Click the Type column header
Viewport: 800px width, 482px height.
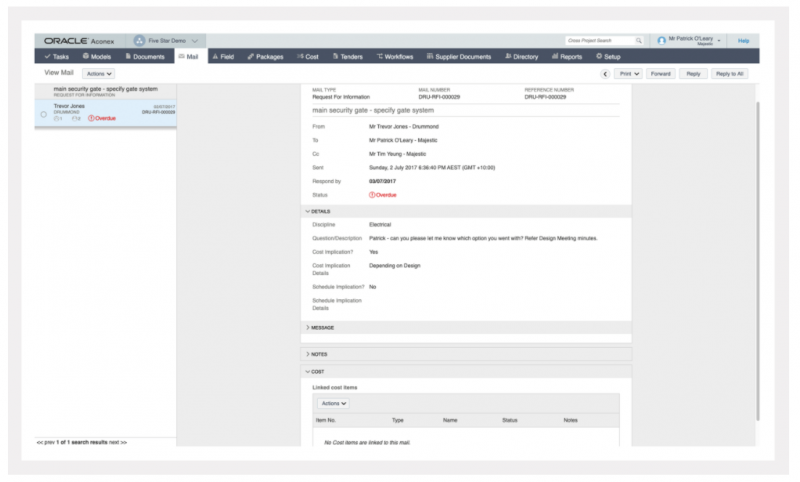coord(397,420)
